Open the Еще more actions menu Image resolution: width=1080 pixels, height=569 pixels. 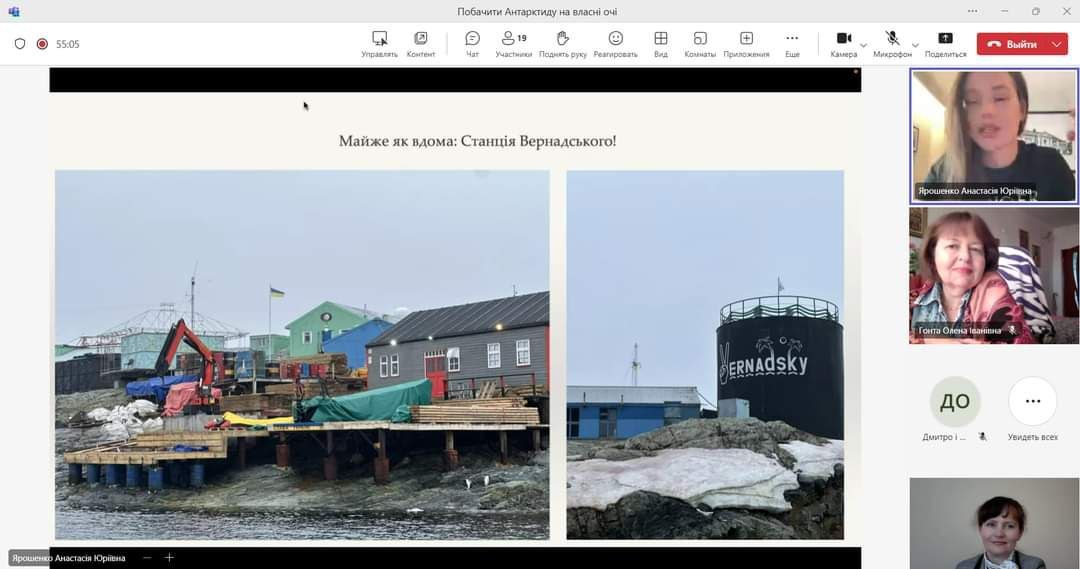792,43
